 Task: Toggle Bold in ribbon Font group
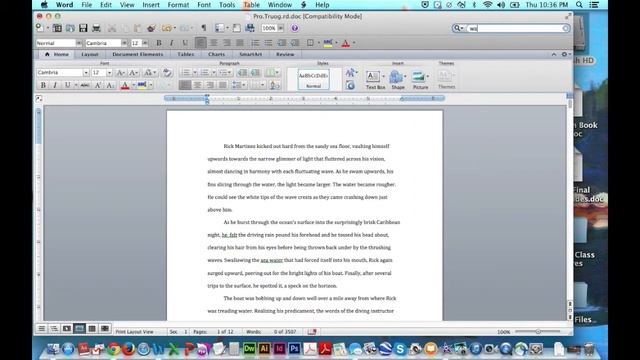[x=43, y=85]
